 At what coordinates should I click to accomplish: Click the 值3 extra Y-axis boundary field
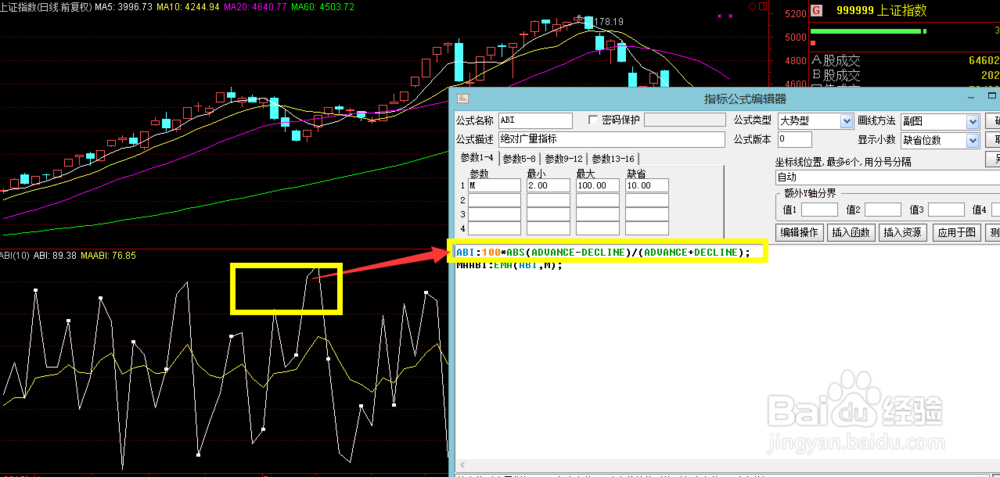(946, 210)
